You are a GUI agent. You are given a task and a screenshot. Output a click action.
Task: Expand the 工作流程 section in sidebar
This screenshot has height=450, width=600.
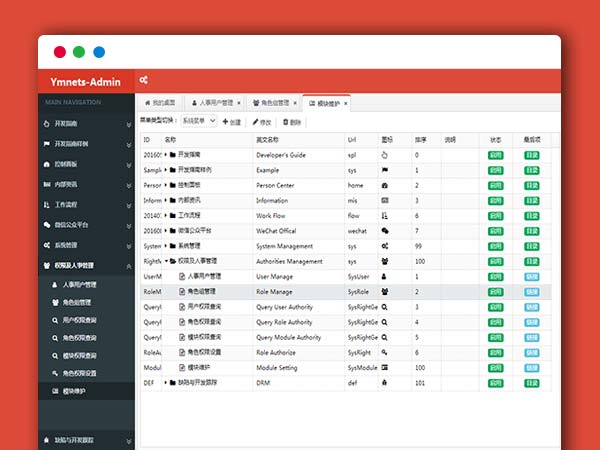[x=128, y=204]
